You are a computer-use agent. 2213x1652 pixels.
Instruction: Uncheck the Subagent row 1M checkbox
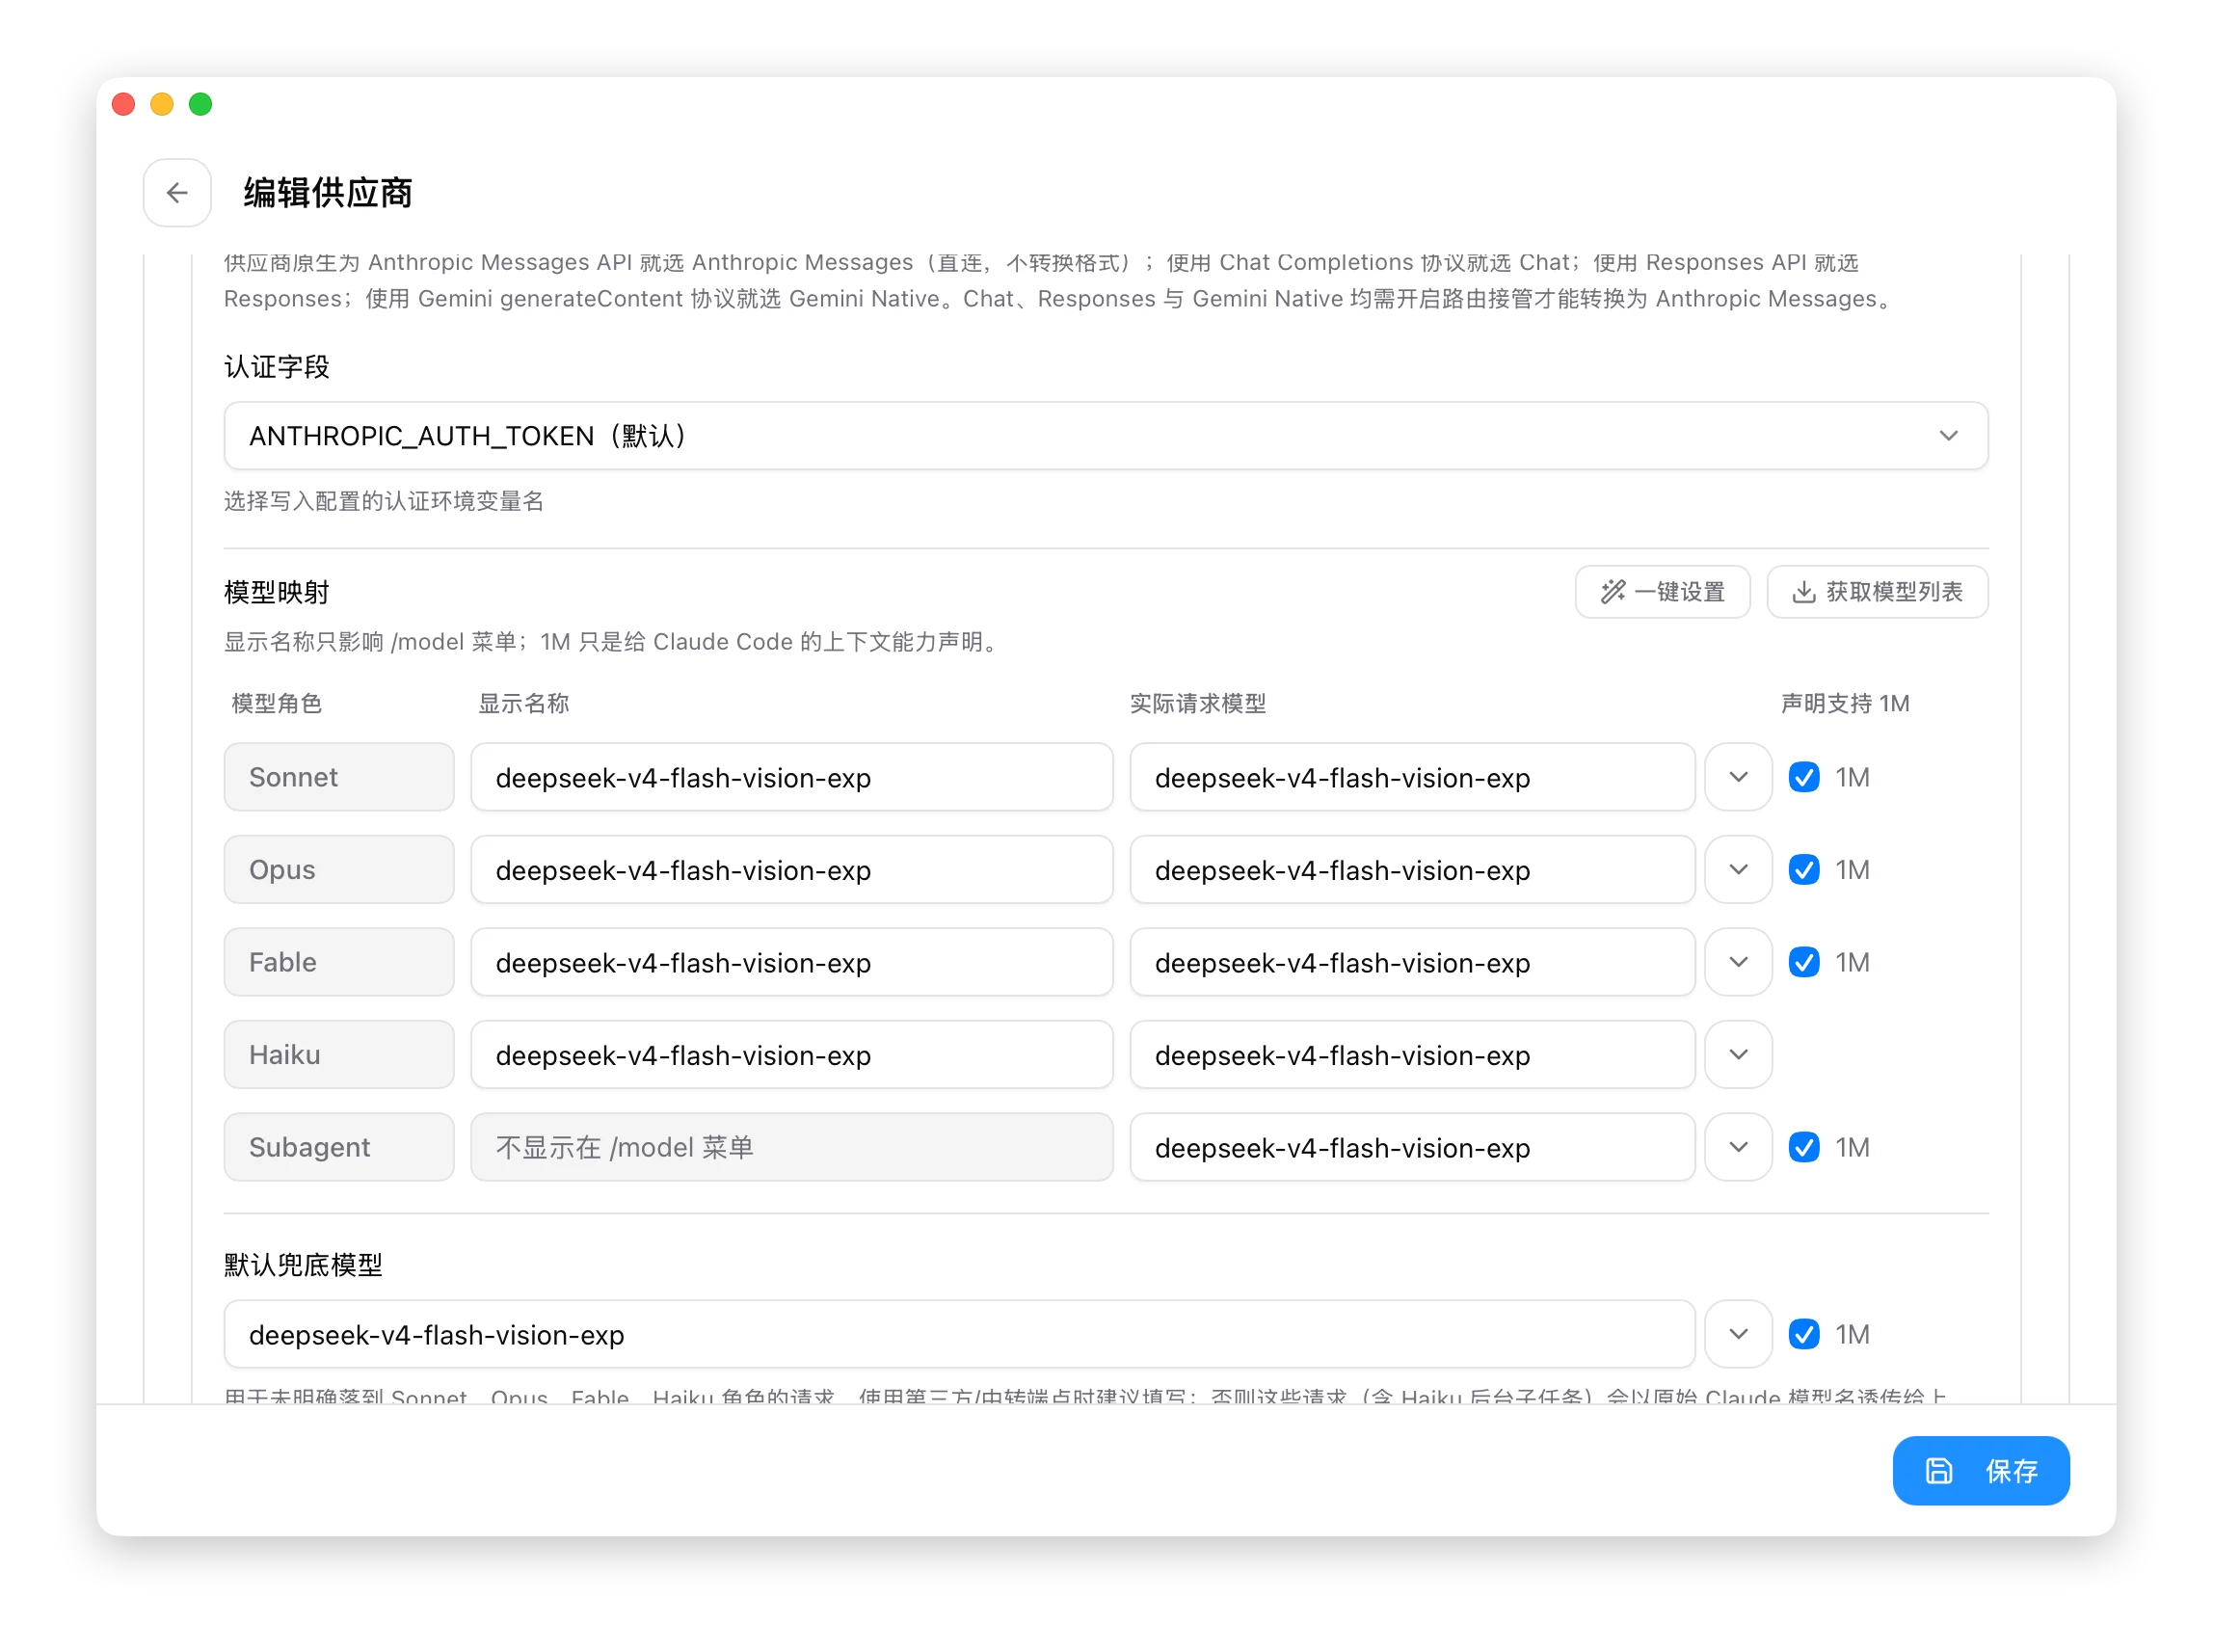[1804, 1147]
